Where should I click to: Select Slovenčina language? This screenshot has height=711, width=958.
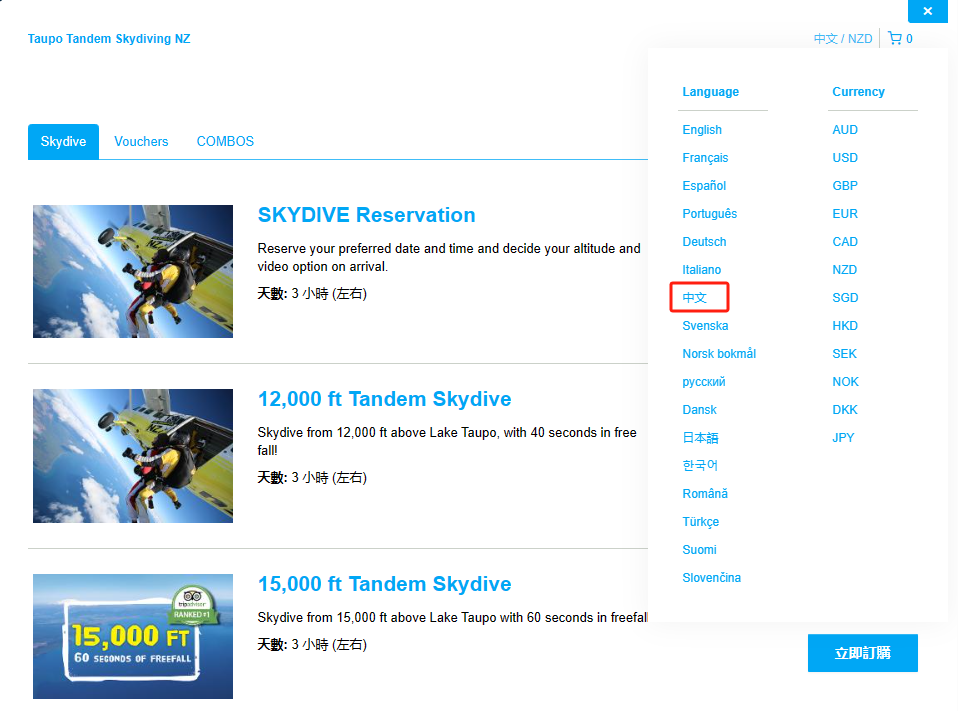[x=712, y=578]
